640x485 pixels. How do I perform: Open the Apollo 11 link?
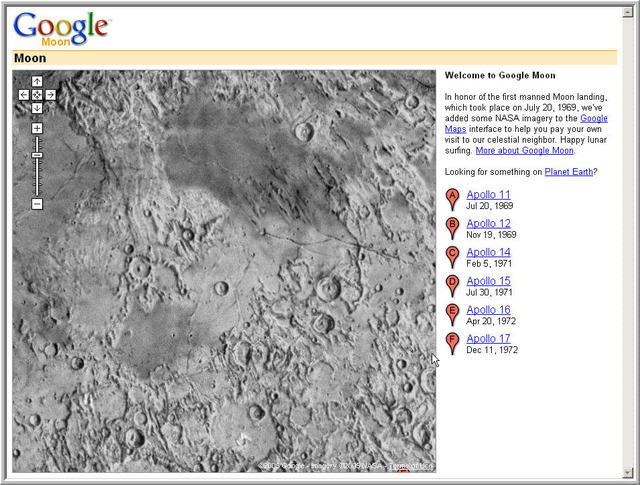(488, 195)
